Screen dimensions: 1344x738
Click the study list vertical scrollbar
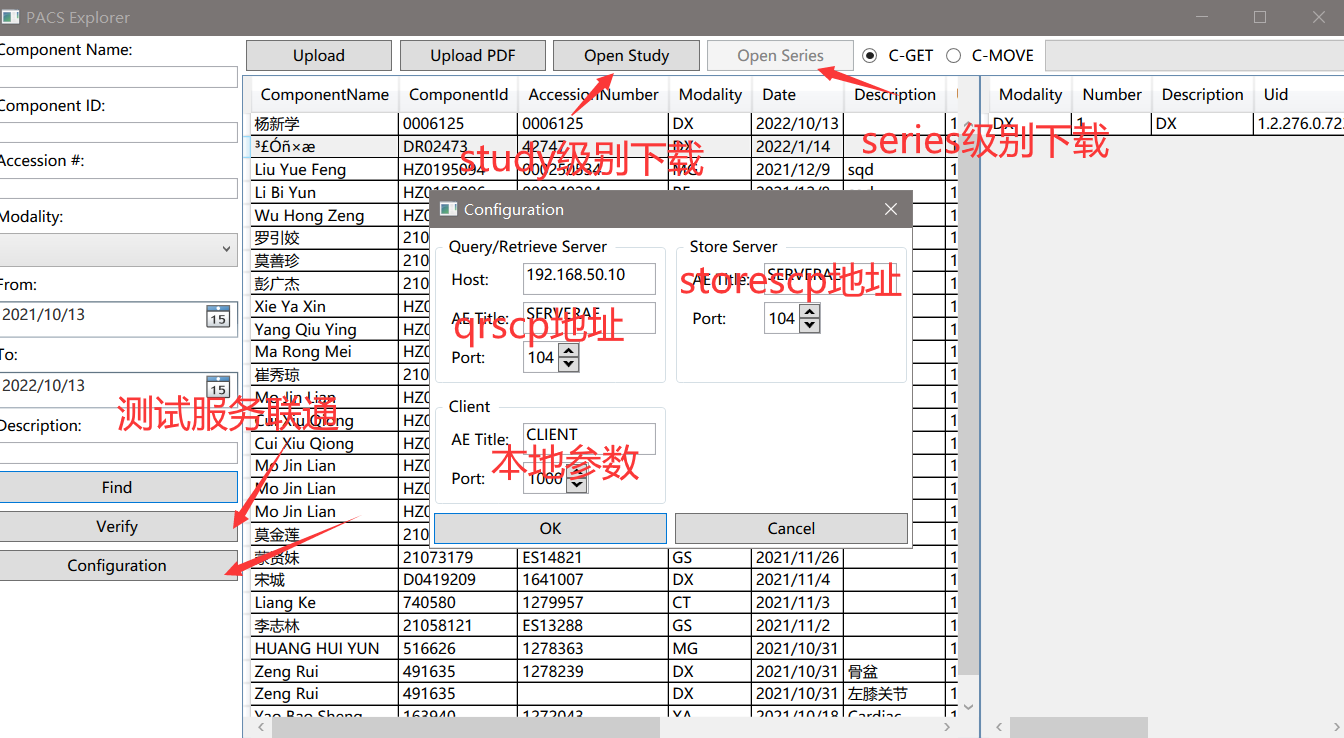point(967,400)
